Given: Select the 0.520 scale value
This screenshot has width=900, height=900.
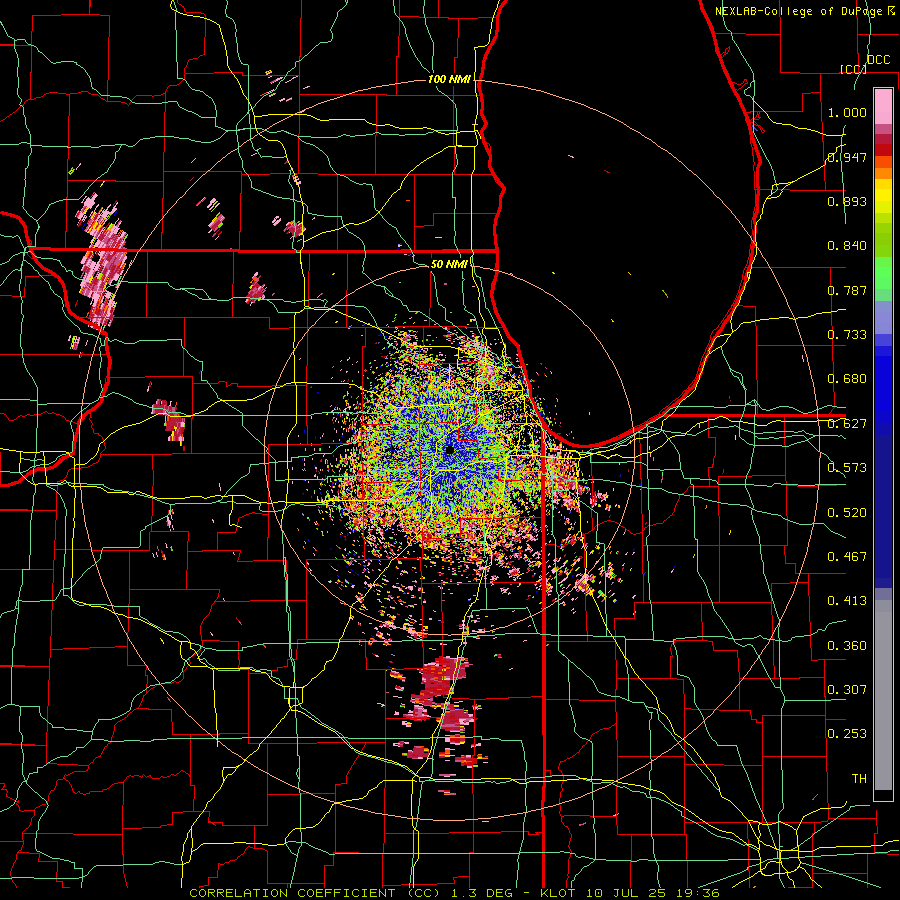Looking at the screenshot, I should click(847, 513).
